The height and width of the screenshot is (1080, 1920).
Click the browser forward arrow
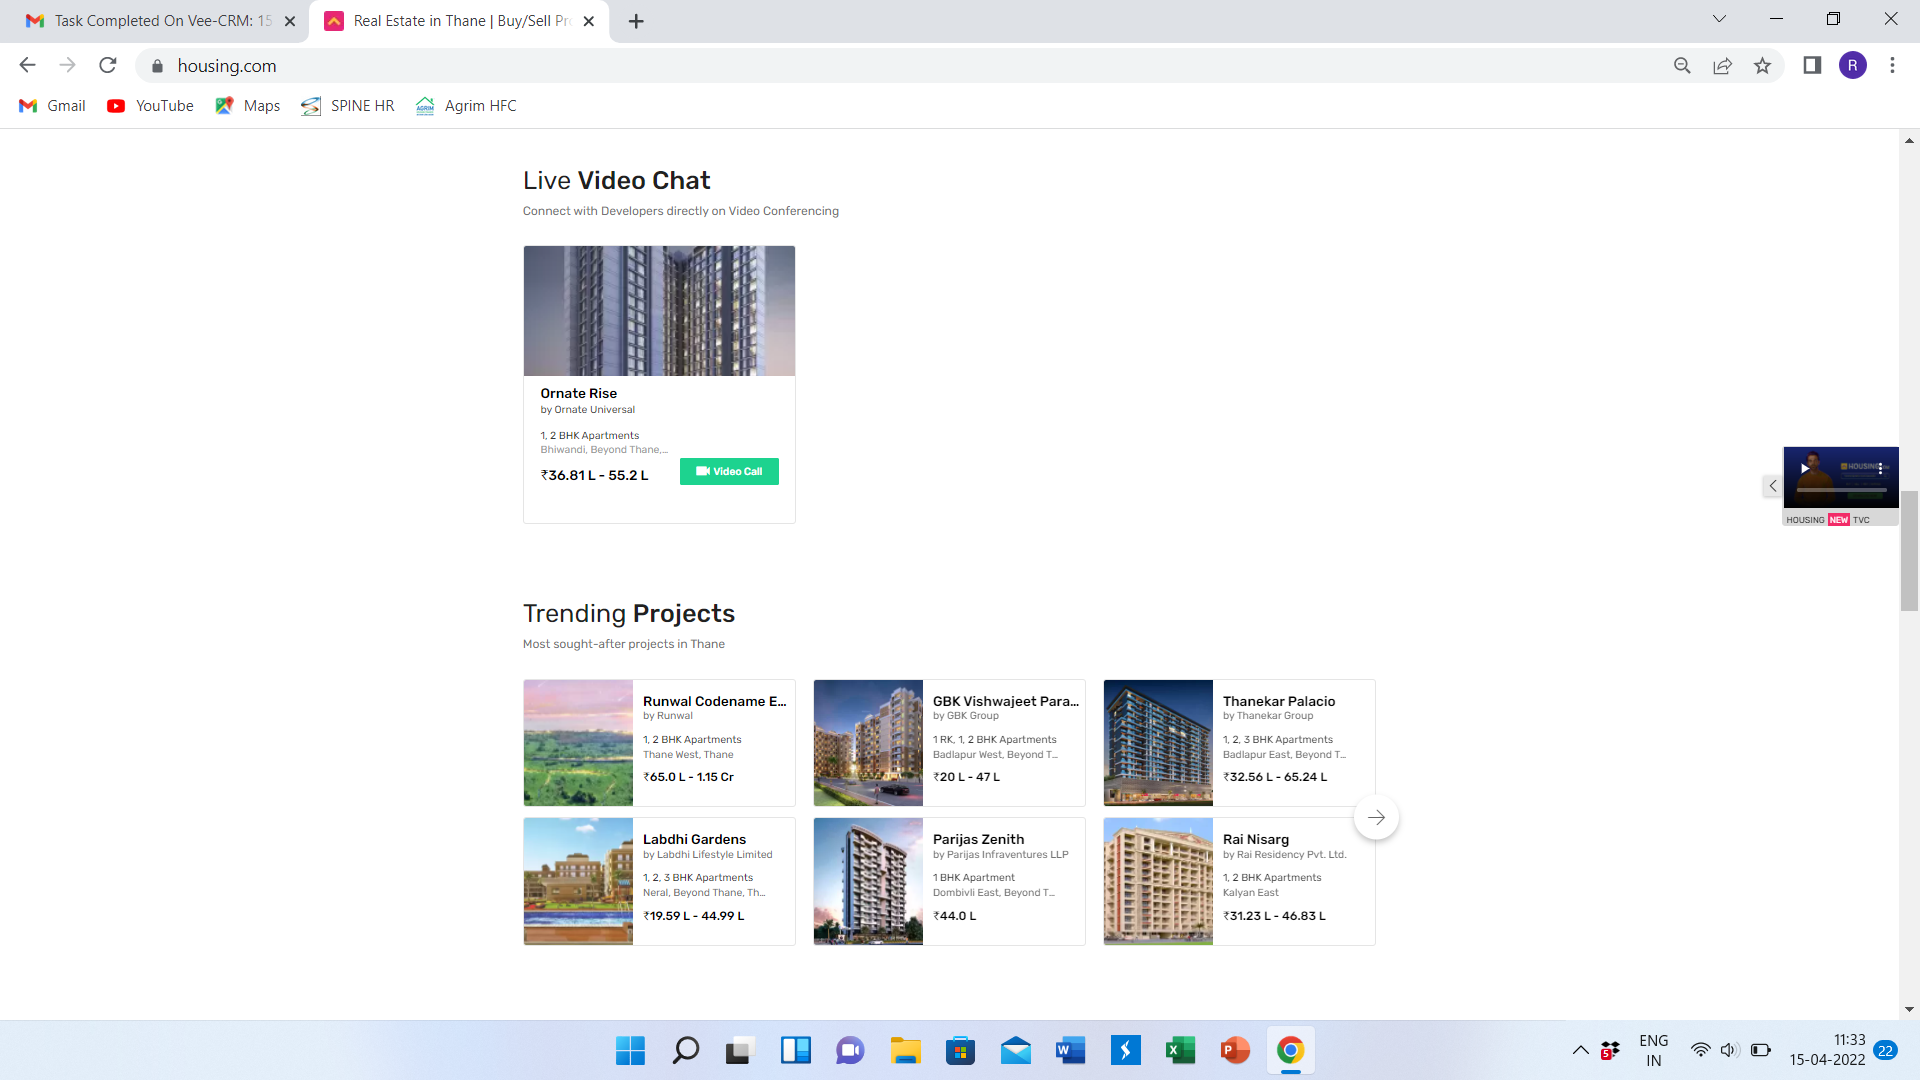click(x=67, y=65)
